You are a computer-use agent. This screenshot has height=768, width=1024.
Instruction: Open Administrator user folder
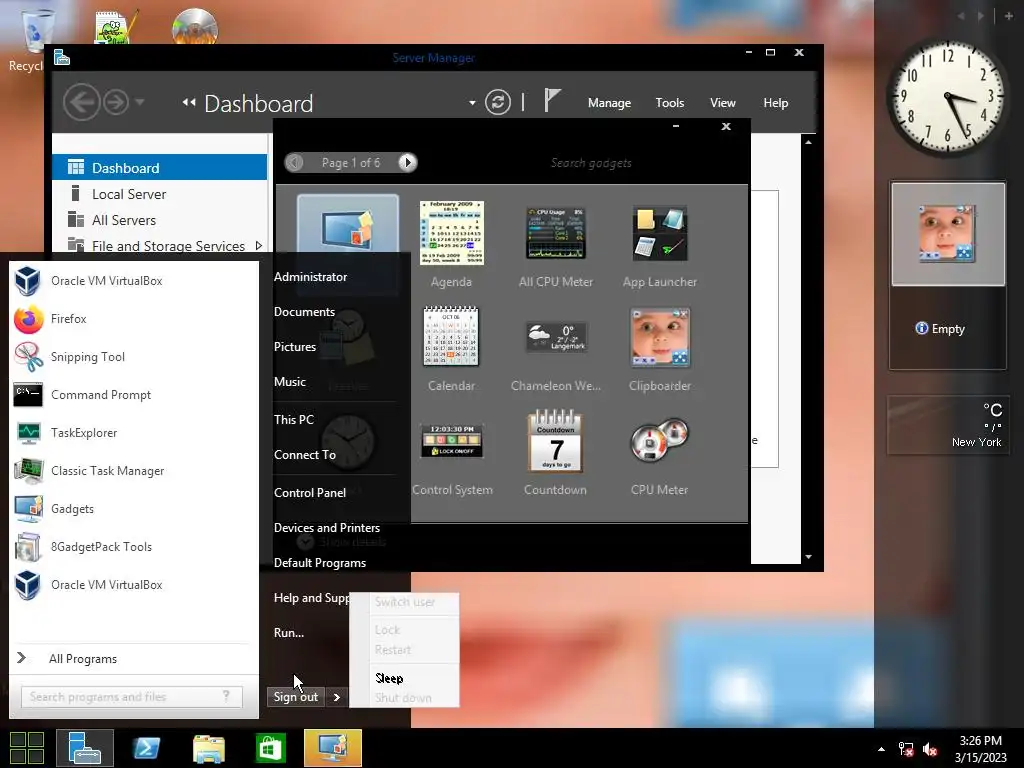point(310,277)
